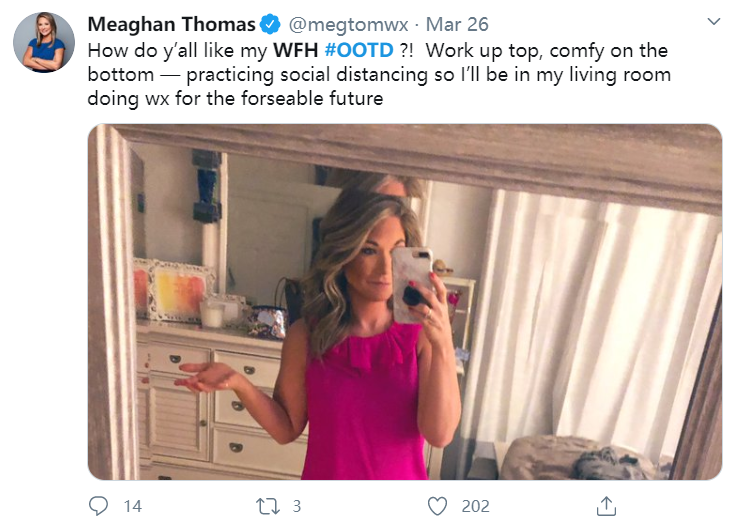This screenshot has height=525, width=738.
Task: Click the like count 202
Action: [475, 506]
